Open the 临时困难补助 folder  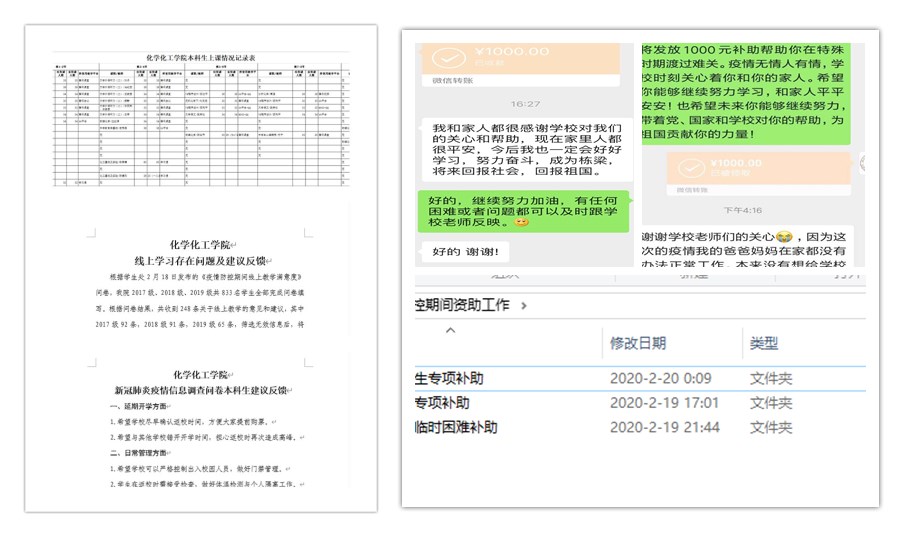tap(456, 427)
